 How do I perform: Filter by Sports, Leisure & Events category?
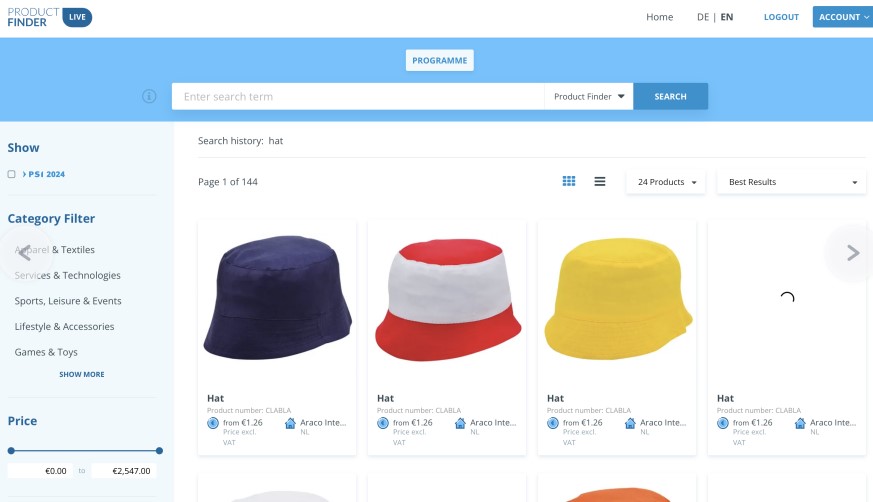tap(68, 301)
